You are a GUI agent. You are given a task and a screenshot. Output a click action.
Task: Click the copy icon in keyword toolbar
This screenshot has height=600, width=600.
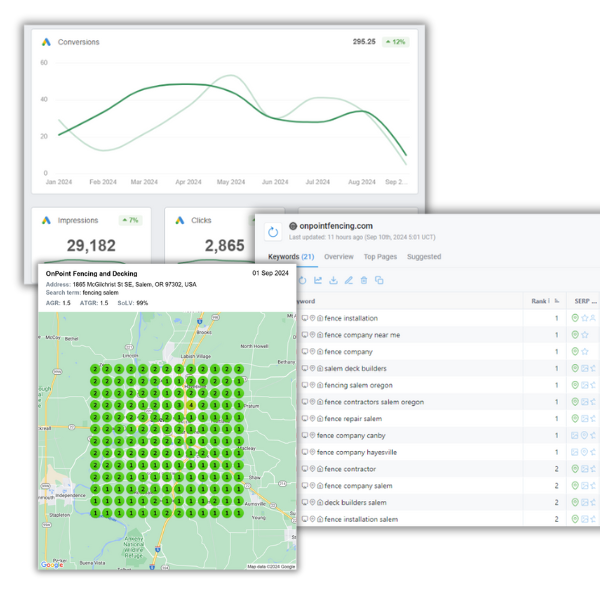click(379, 280)
